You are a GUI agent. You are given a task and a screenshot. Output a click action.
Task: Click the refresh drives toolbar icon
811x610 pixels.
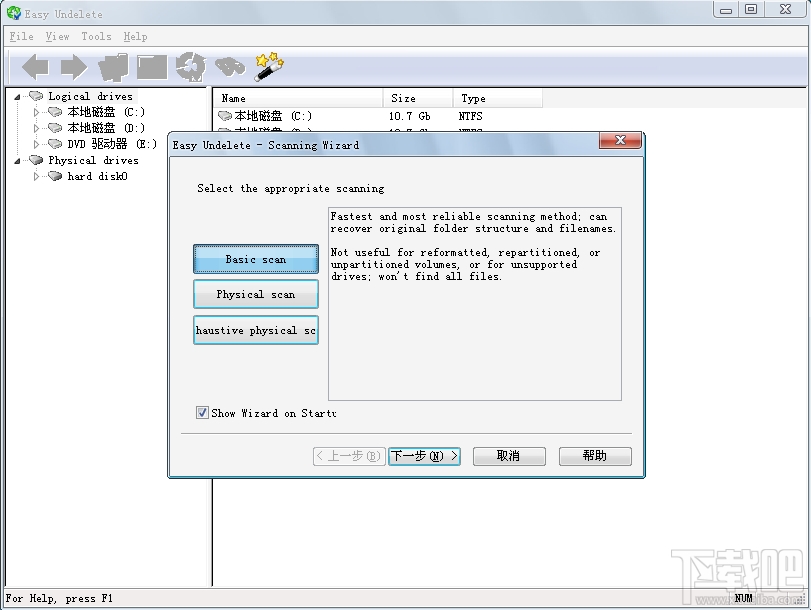pos(190,66)
